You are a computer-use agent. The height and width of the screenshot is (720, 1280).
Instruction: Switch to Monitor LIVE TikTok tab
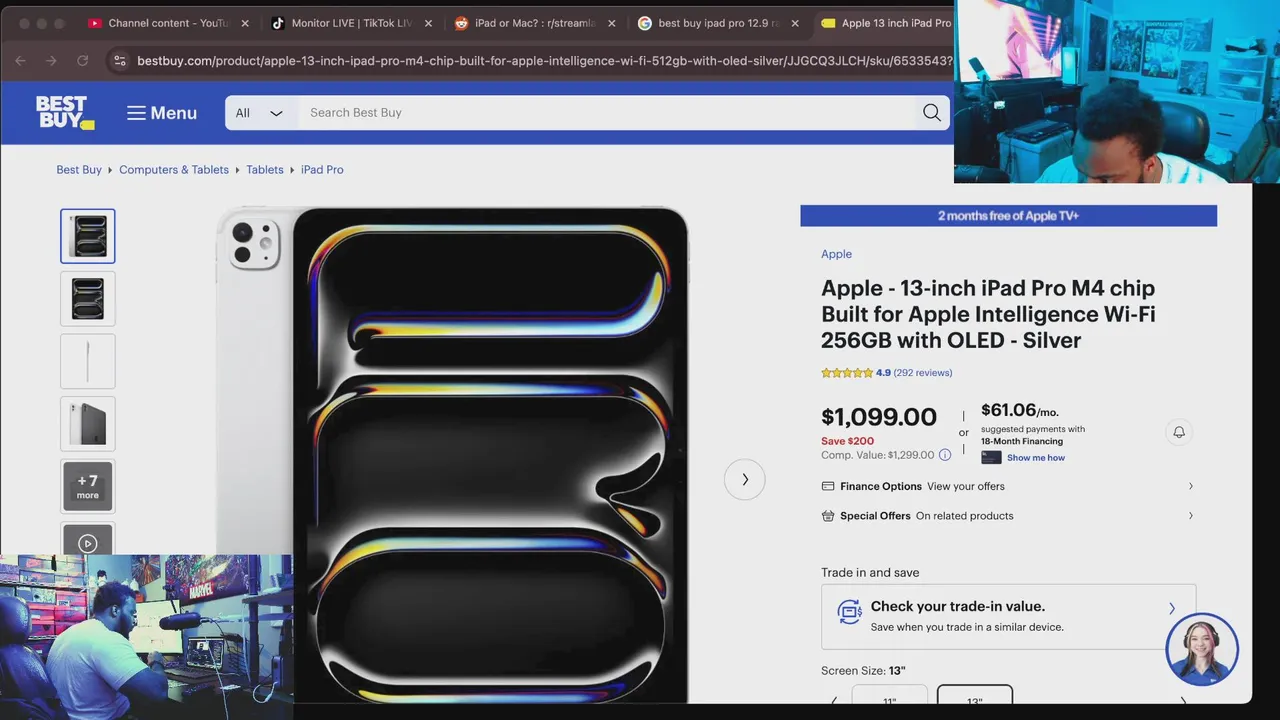tap(342, 23)
